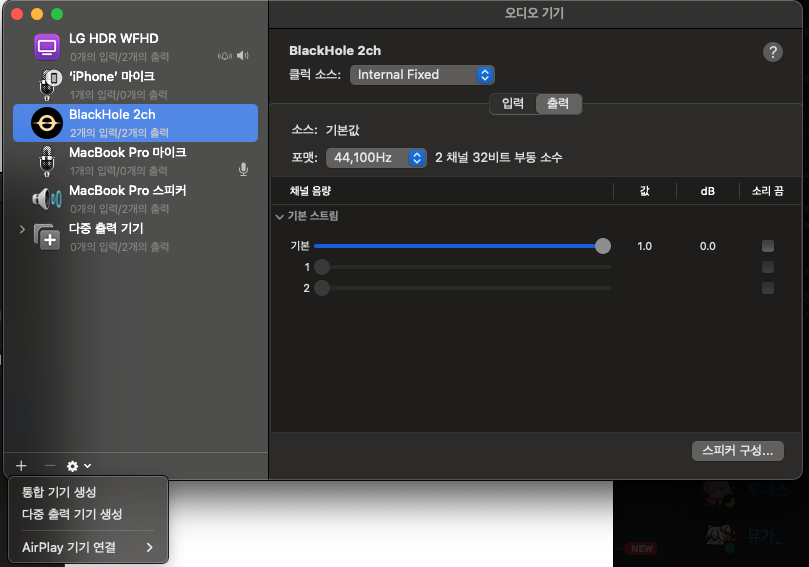The height and width of the screenshot is (567, 809).
Task: Click the default input mic icon on MacBook Pro 마이크 row
Action: 244,170
